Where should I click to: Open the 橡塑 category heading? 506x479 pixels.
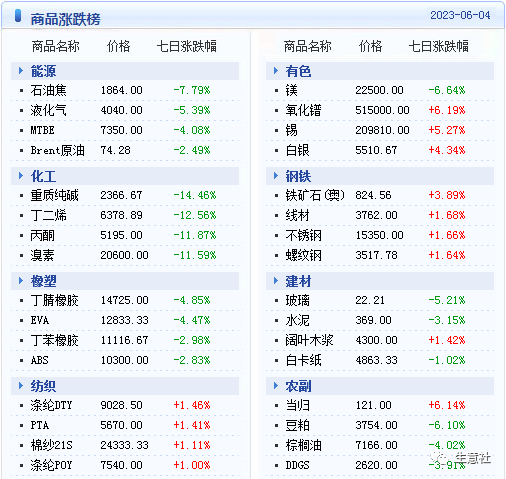[x=43, y=281]
